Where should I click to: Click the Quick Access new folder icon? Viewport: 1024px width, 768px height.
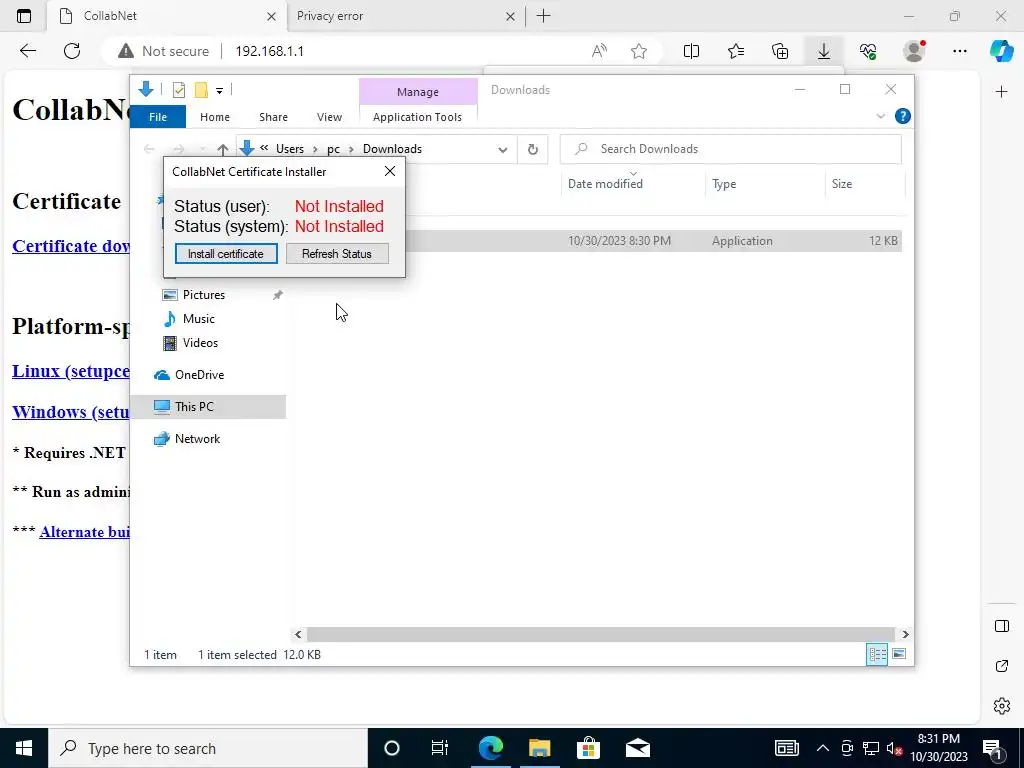tap(201, 90)
